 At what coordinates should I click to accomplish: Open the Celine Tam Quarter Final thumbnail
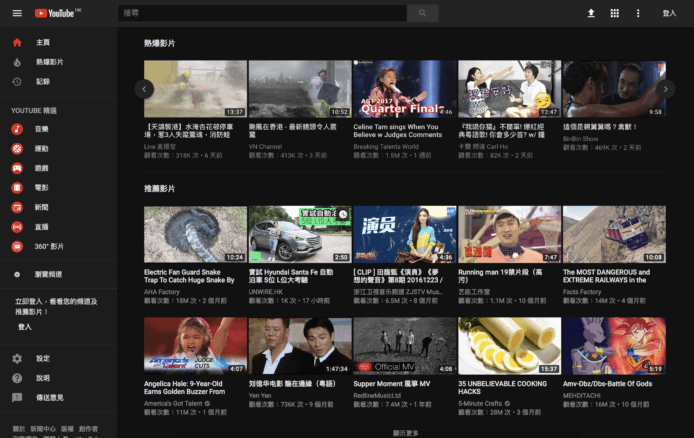[404, 89]
